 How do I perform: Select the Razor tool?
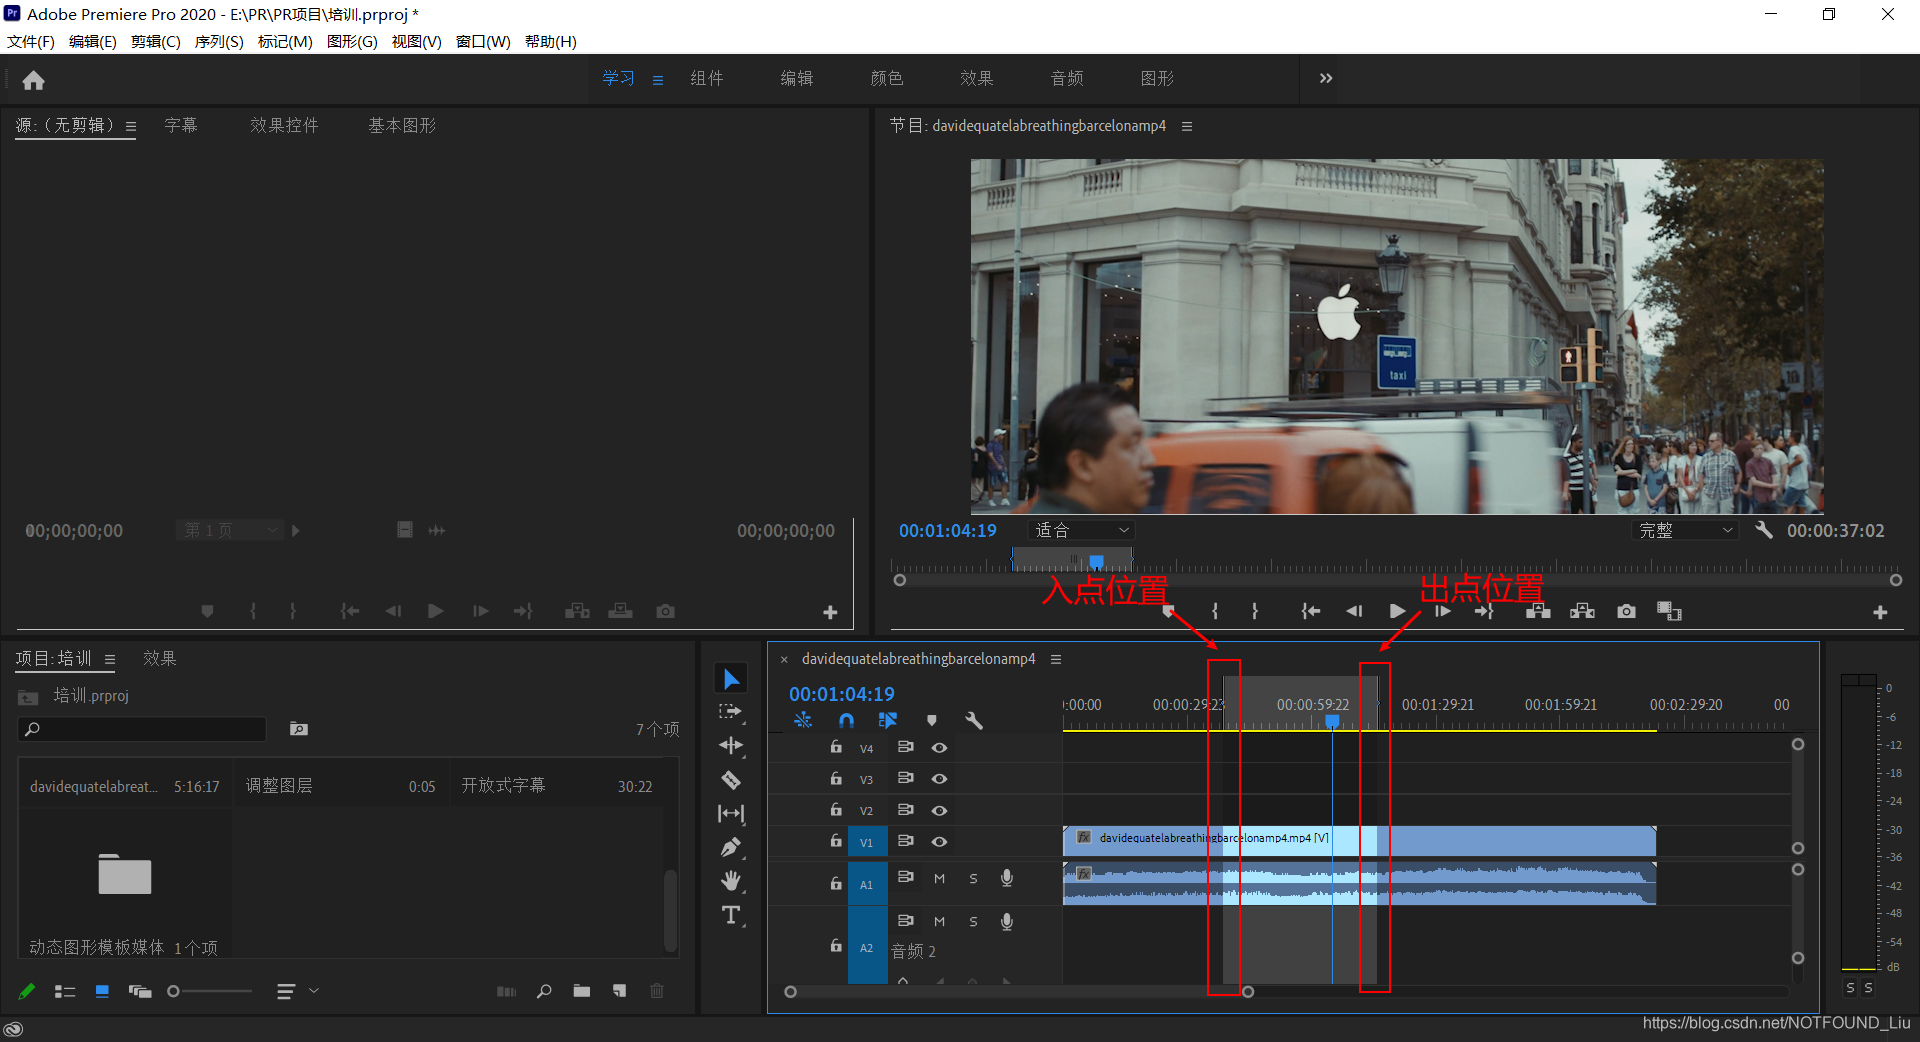pos(731,780)
